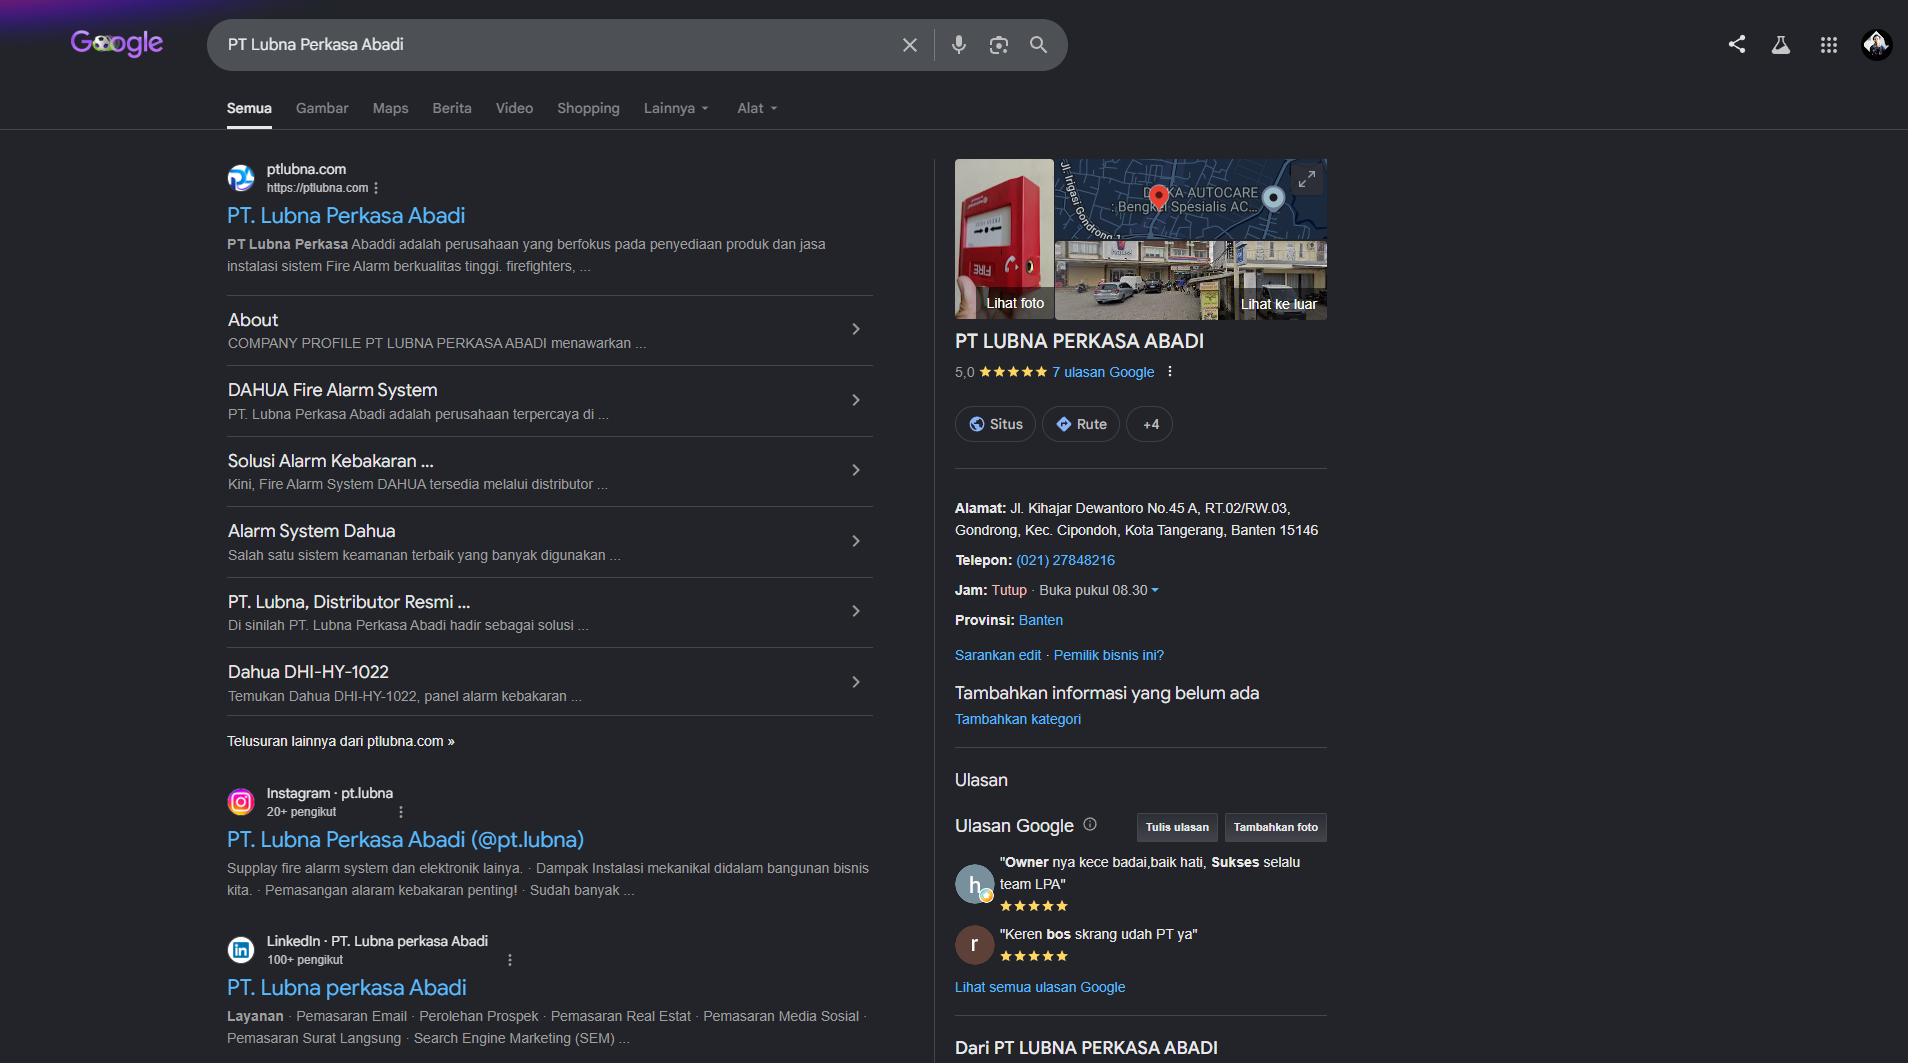Expand opening hours 'Buka pukul 08.30'
Image resolution: width=1908 pixels, height=1063 pixels.
(1099, 590)
